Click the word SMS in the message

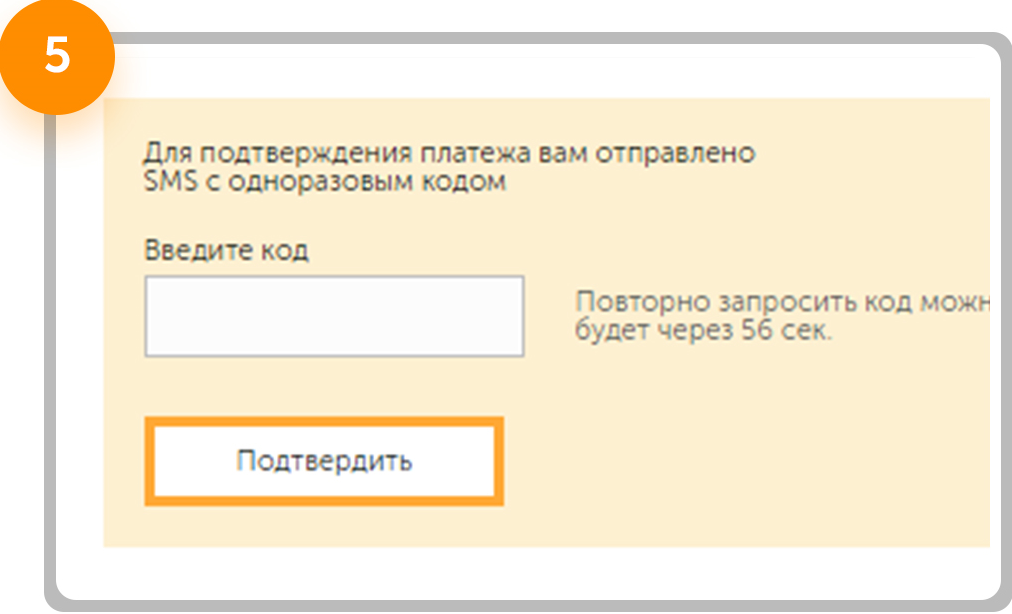click(170, 181)
